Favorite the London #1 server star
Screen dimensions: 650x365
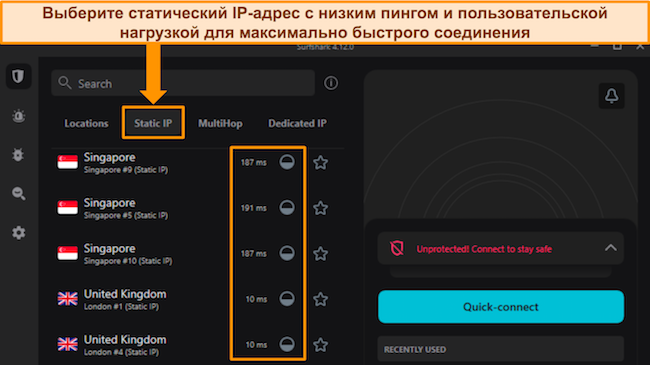[x=320, y=299]
